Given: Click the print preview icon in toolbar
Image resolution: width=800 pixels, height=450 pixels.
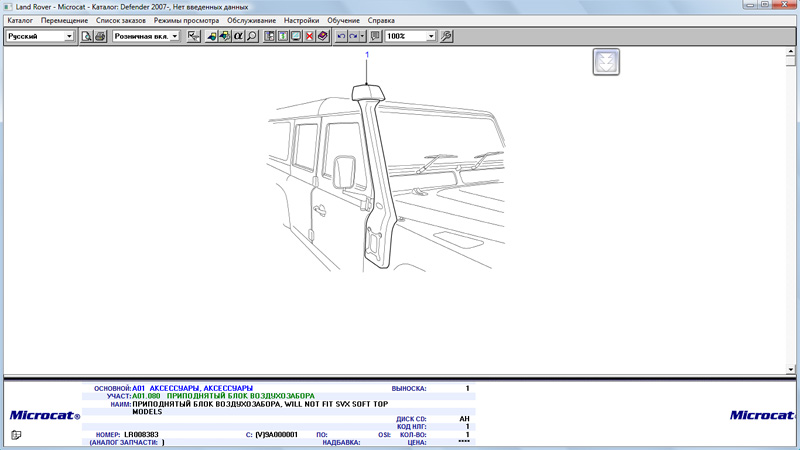Looking at the screenshot, I should click(87, 36).
